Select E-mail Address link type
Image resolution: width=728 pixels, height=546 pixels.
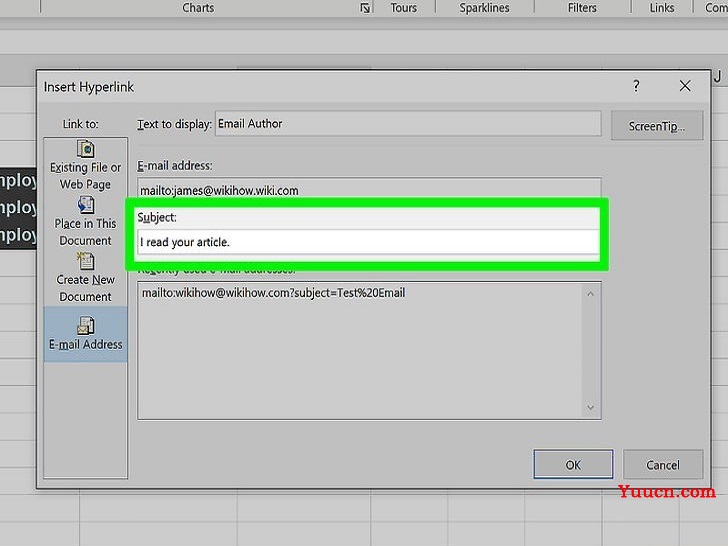(85, 333)
